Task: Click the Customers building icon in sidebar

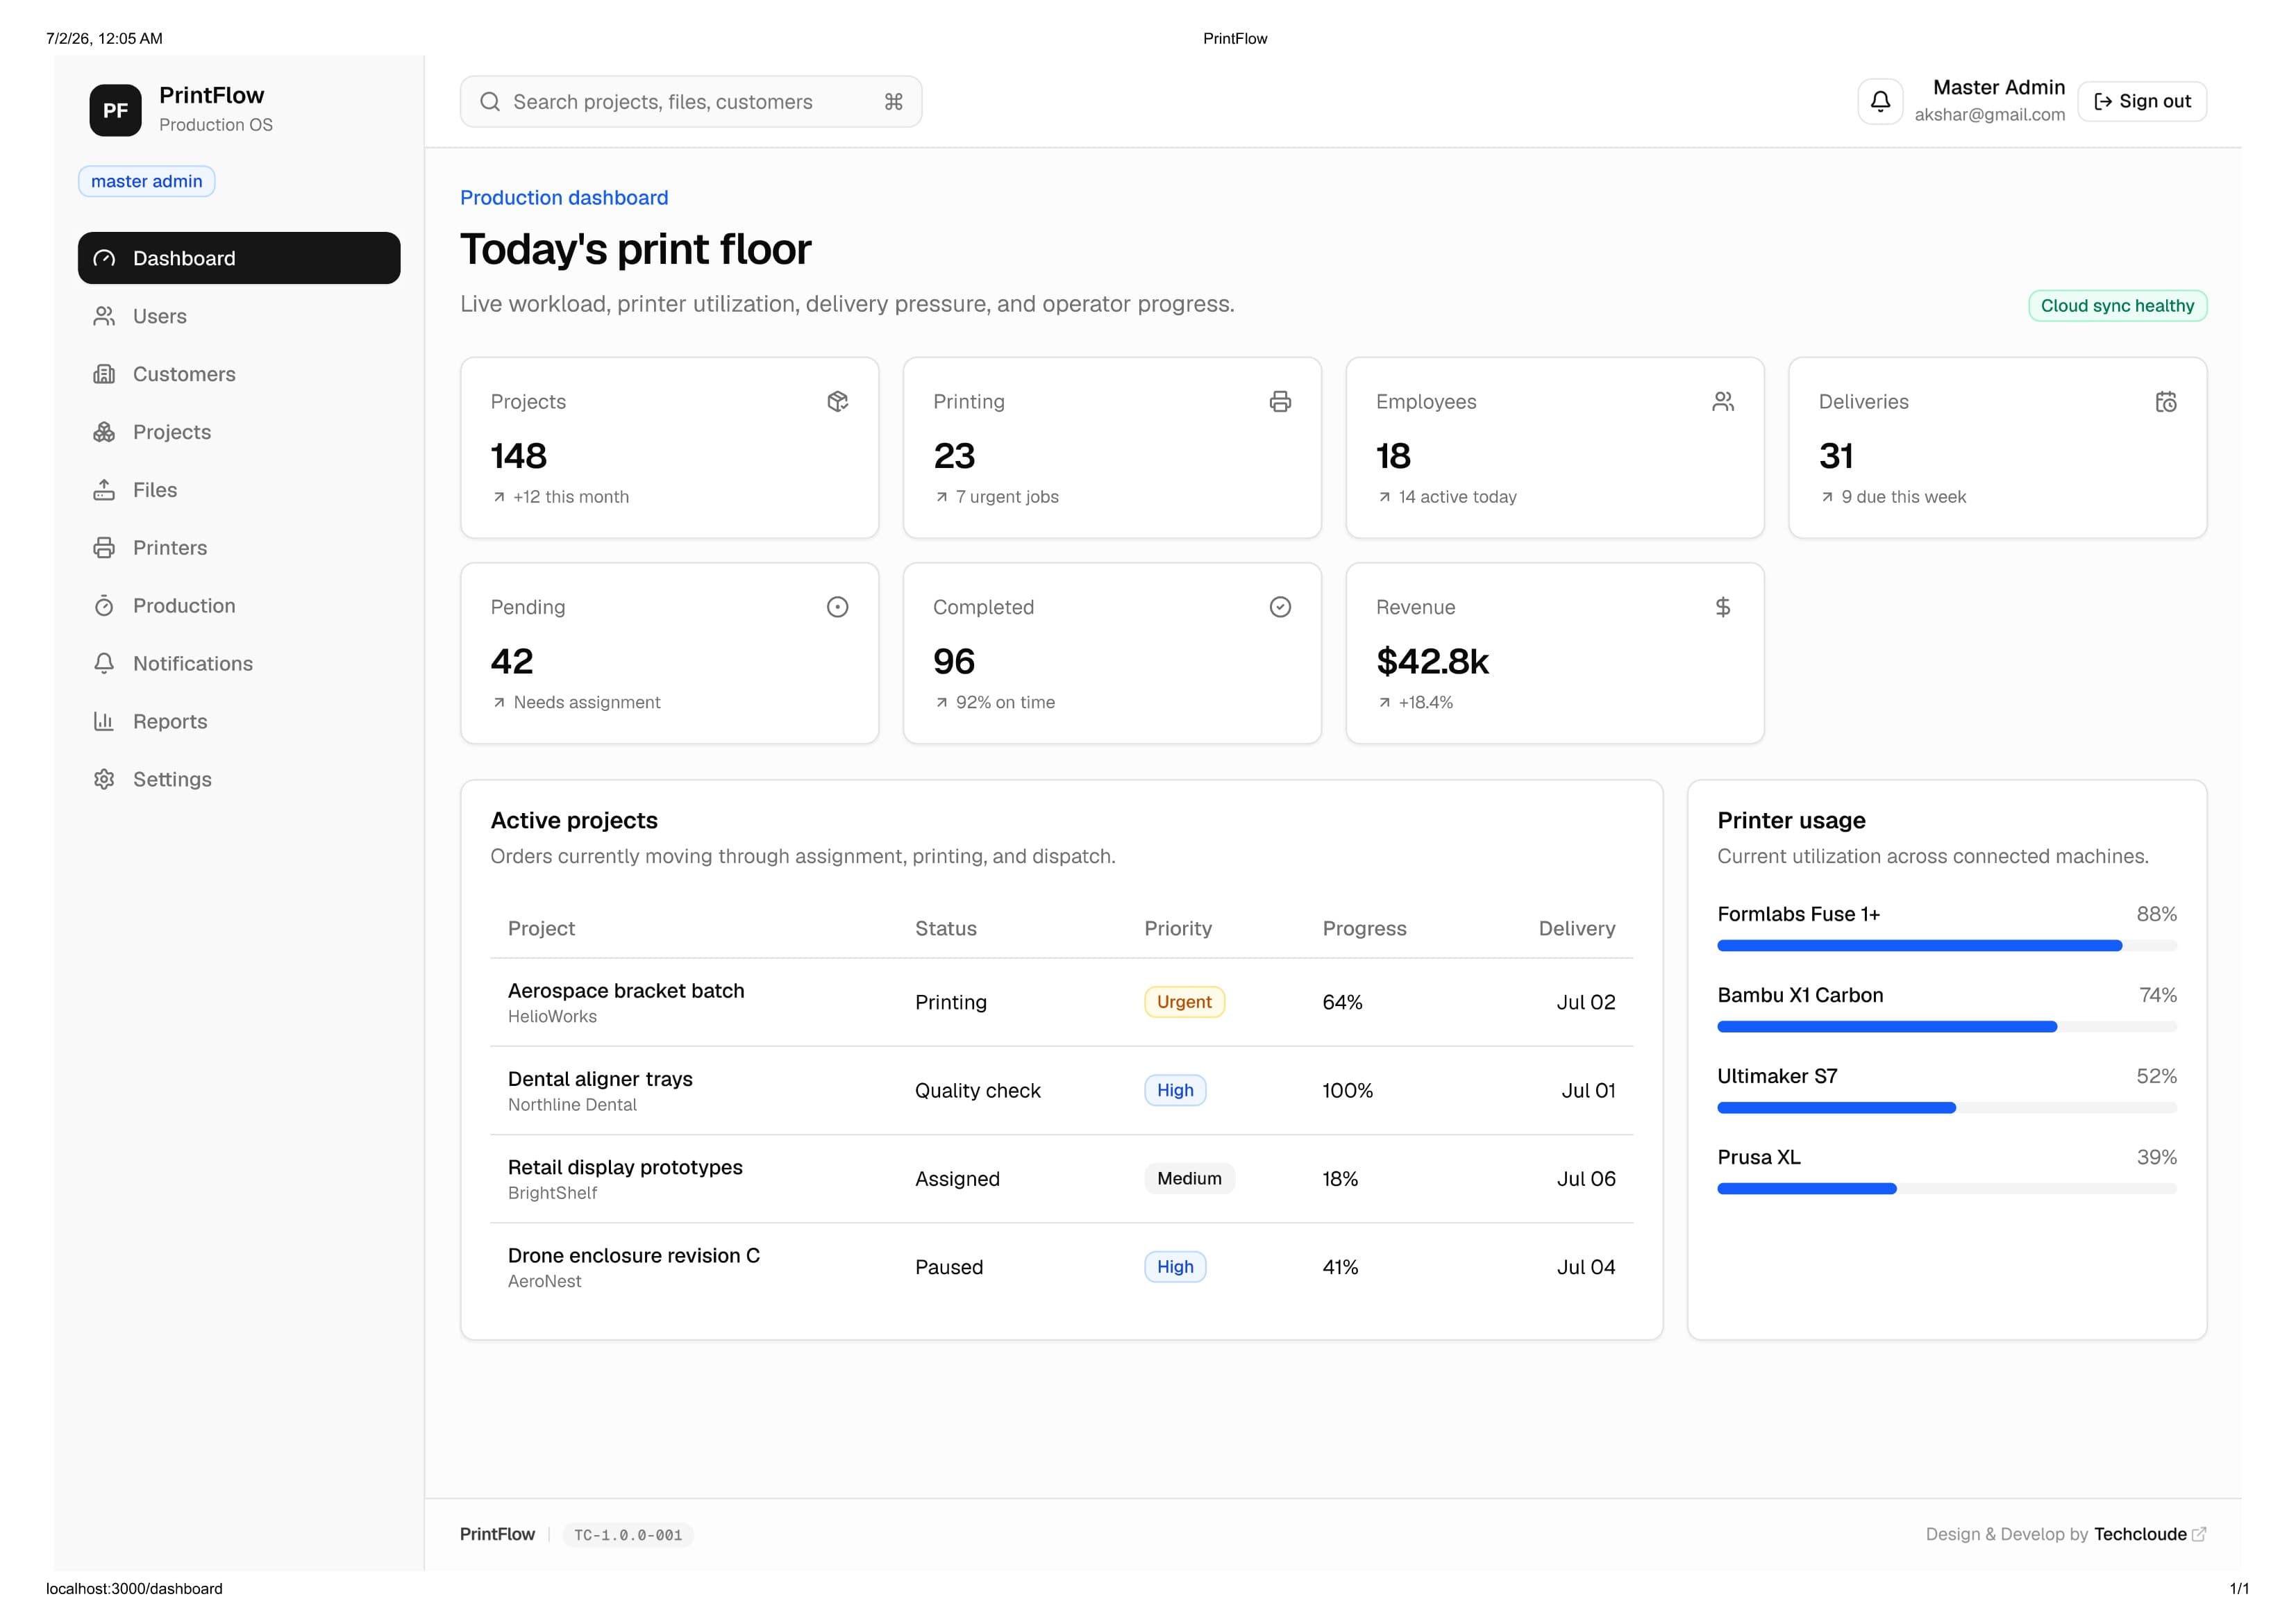Action: coord(104,375)
